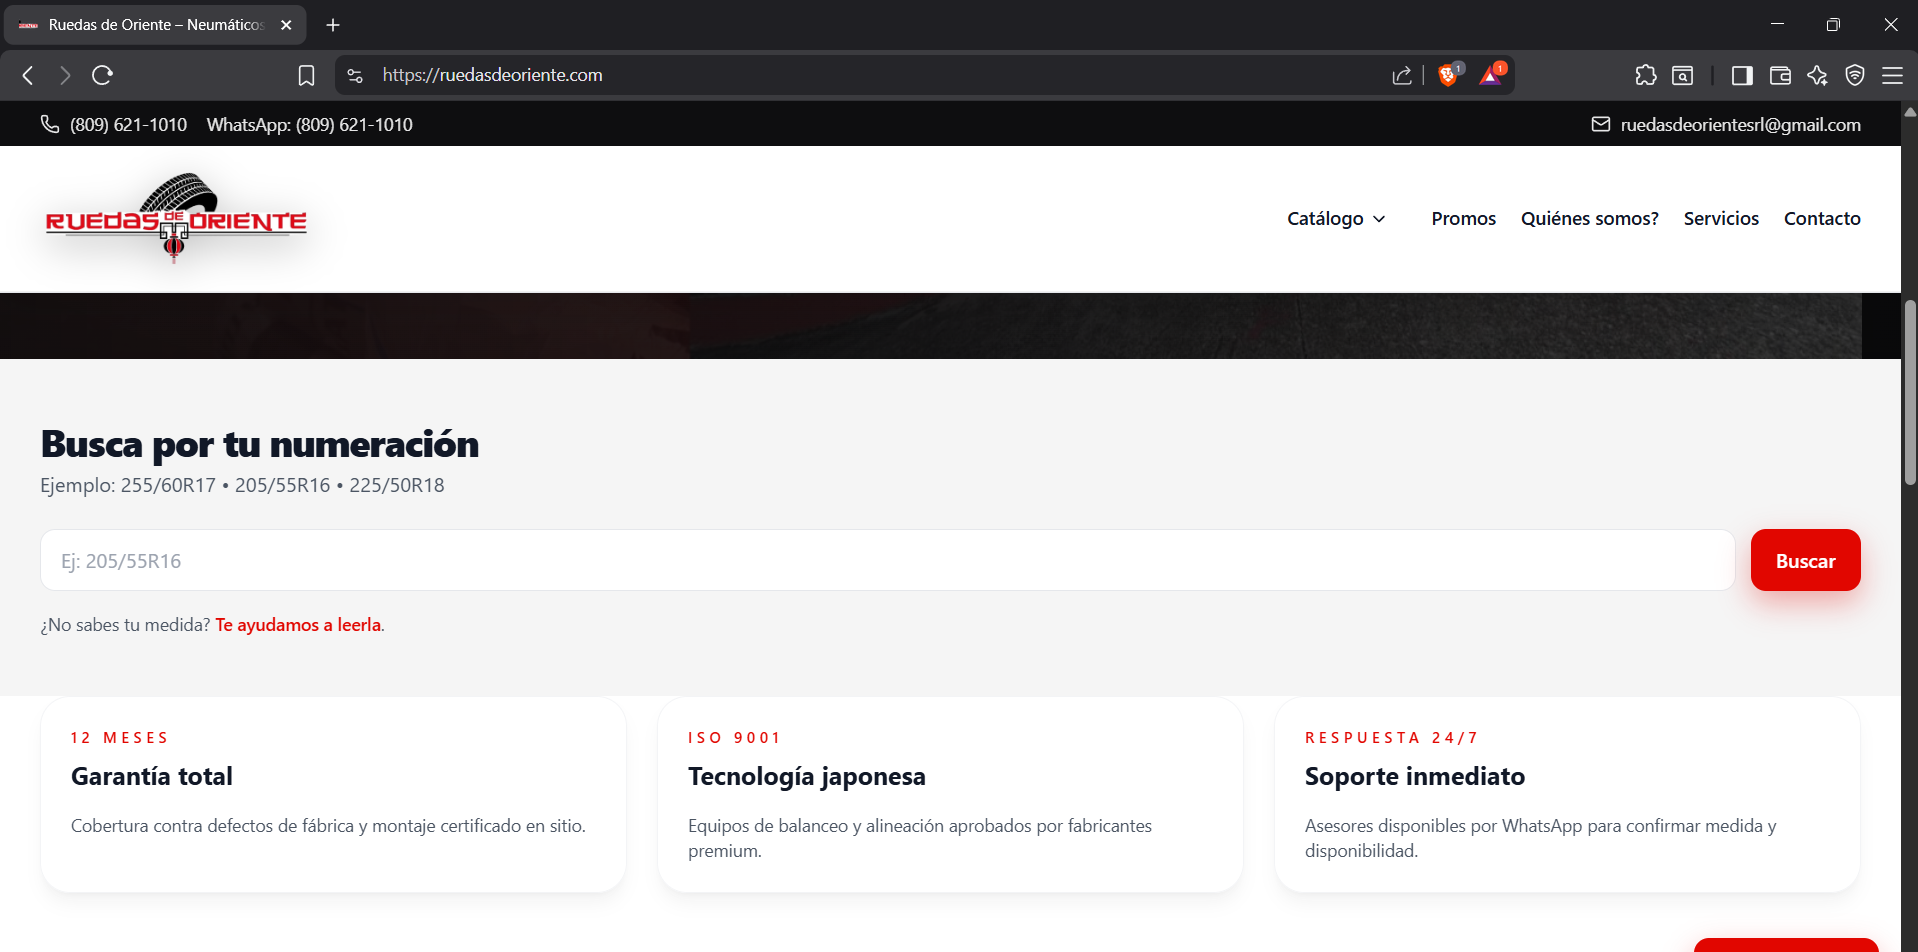Open Brave Wallet icon
Viewport: 1918px width, 952px height.
(1780, 75)
